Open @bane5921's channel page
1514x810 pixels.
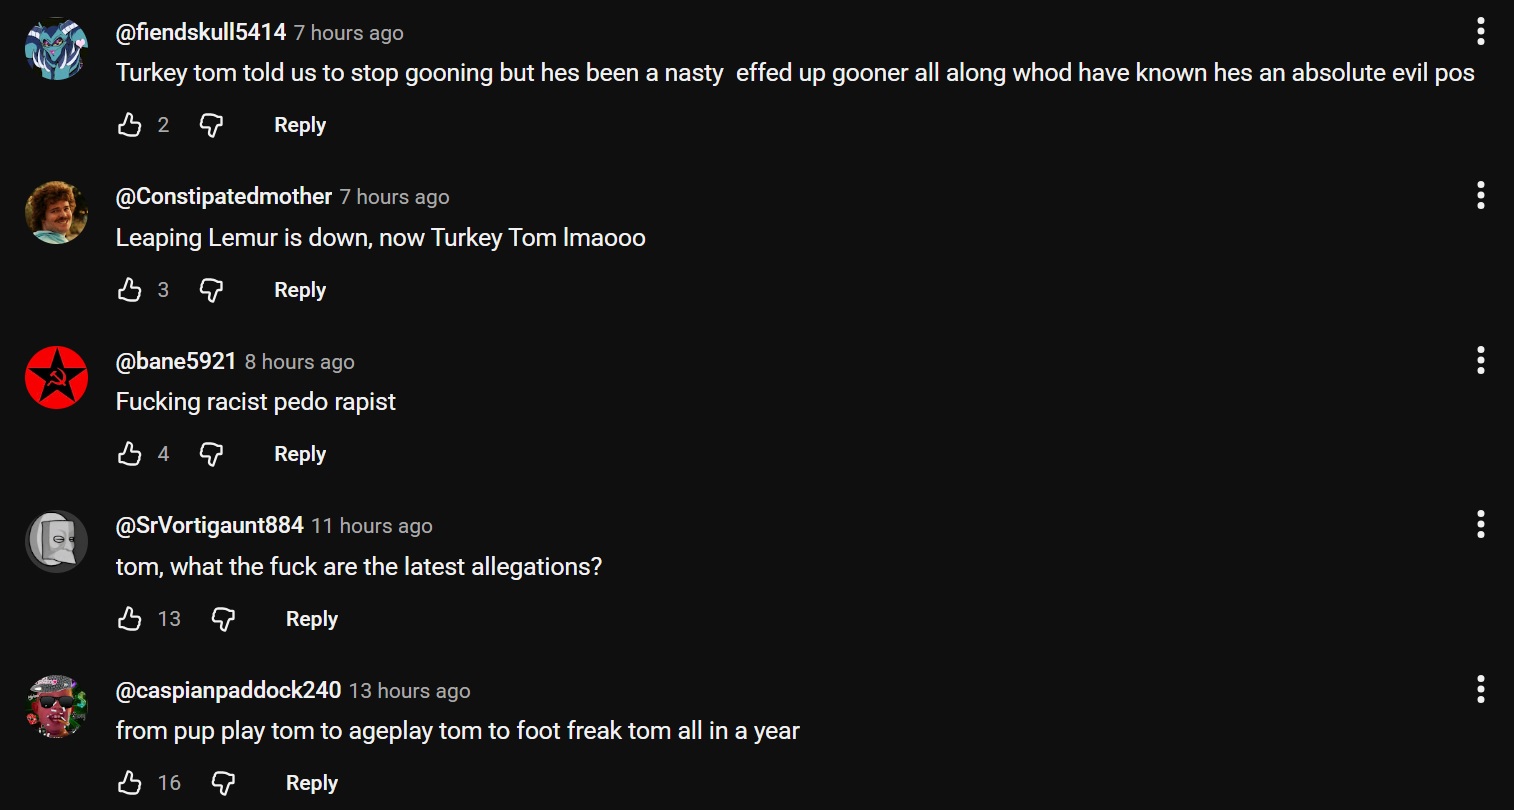point(176,361)
